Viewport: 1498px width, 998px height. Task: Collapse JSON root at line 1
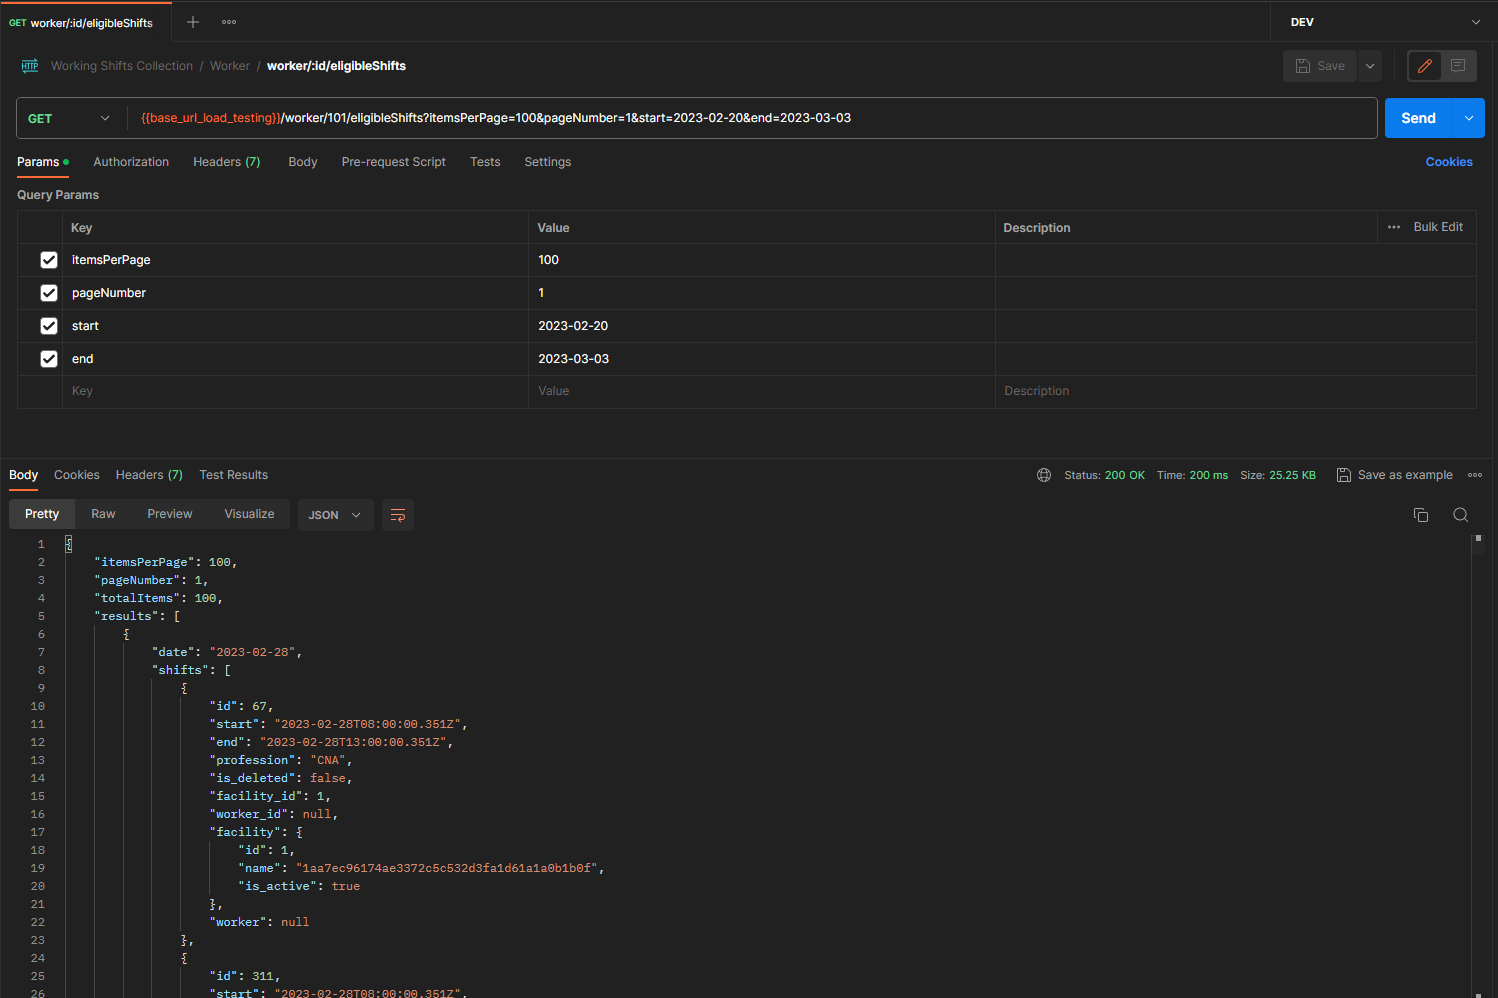pyautogui.click(x=69, y=544)
